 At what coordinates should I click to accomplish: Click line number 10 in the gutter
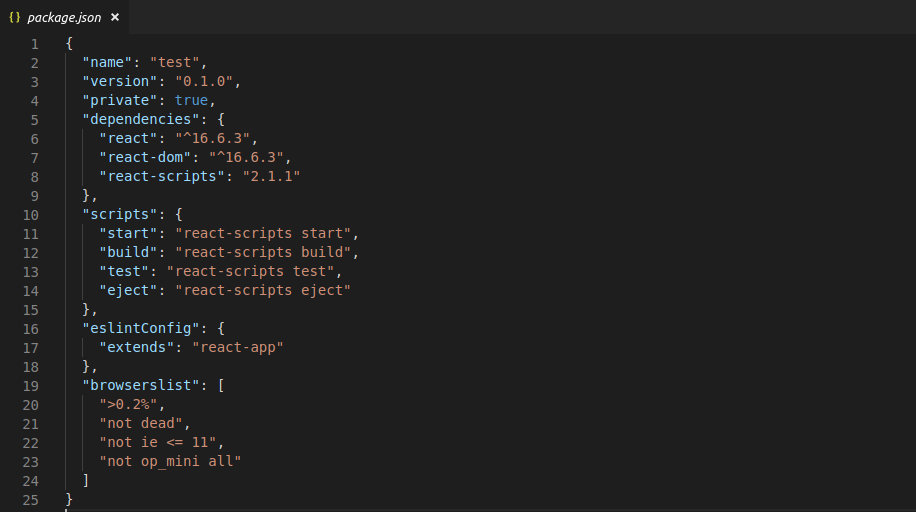(x=30, y=215)
